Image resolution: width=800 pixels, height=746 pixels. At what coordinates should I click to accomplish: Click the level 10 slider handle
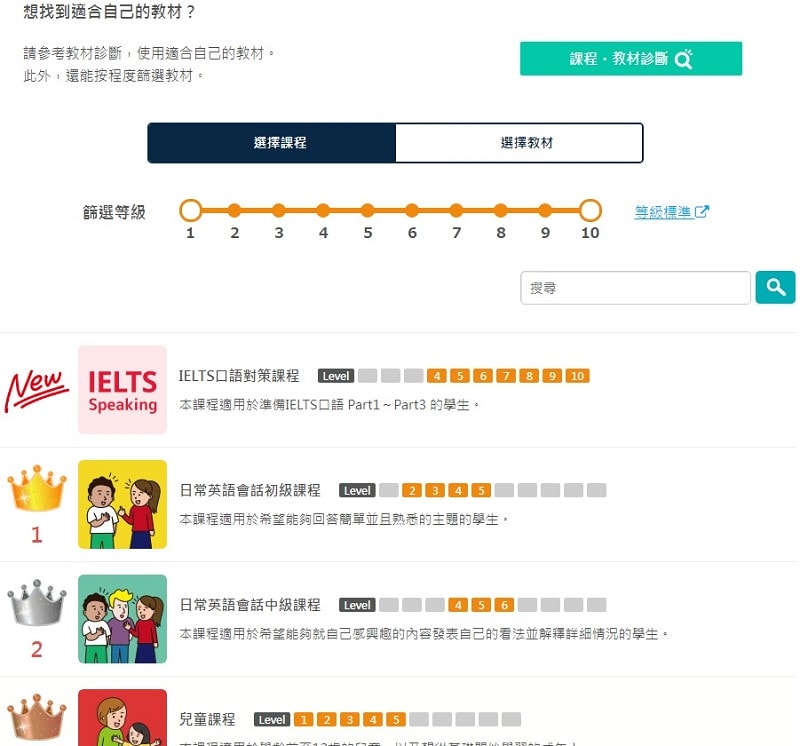click(590, 210)
